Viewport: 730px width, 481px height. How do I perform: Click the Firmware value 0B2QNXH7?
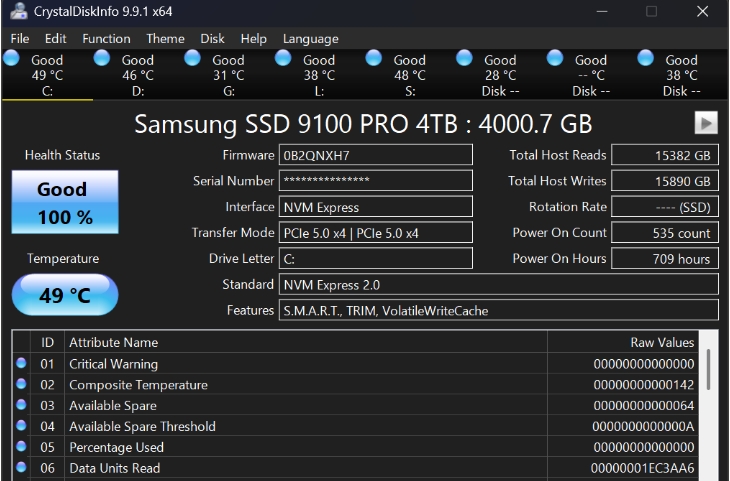pyautogui.click(x=376, y=155)
